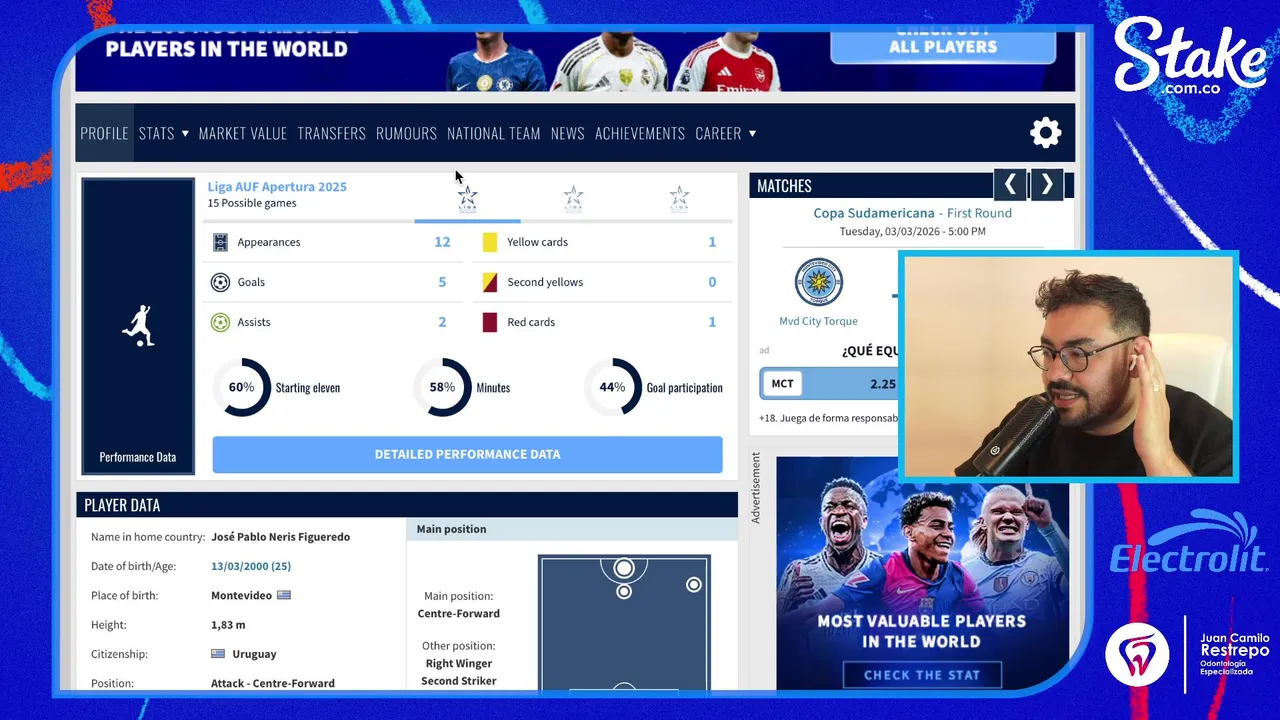Click the webcam overlay of the streamer
Viewport: 1280px width, 720px height.
[1069, 366]
